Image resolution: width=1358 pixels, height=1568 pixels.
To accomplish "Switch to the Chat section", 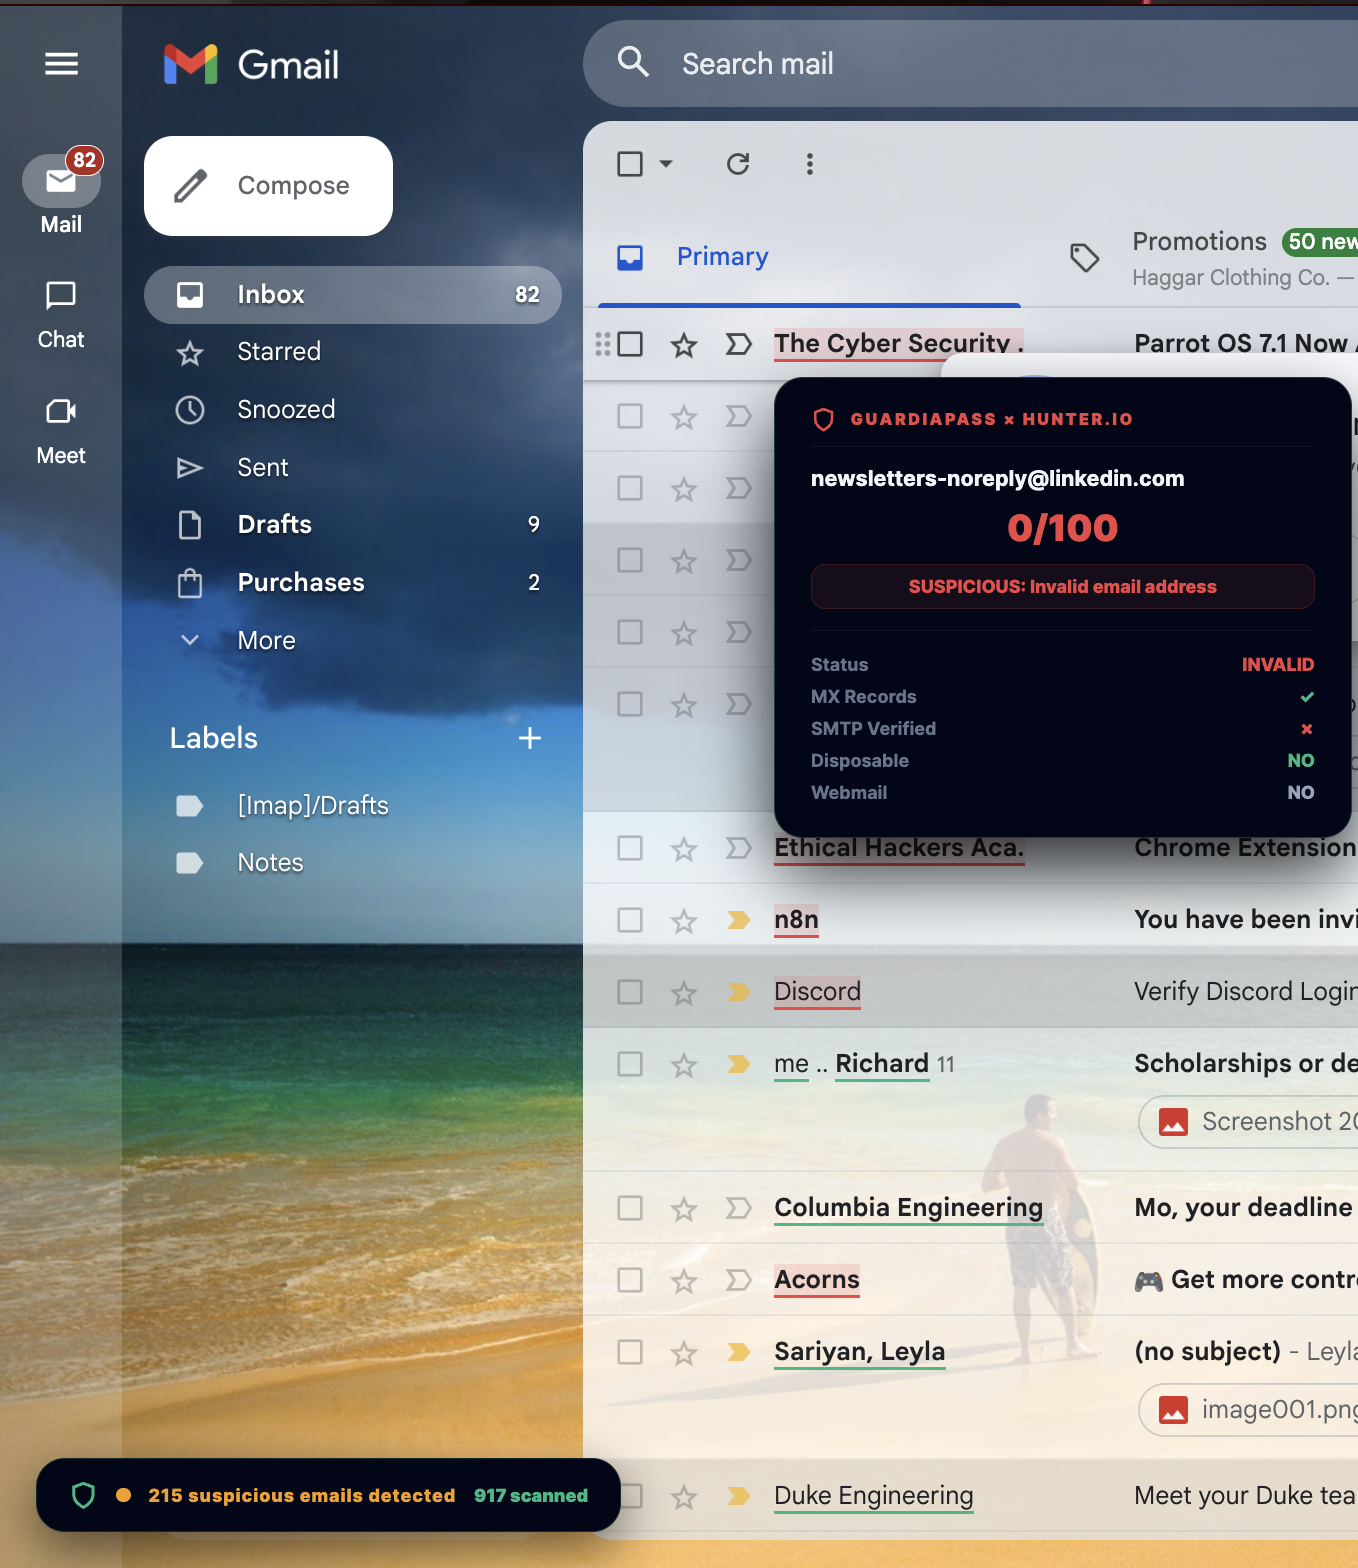I will coord(61,314).
